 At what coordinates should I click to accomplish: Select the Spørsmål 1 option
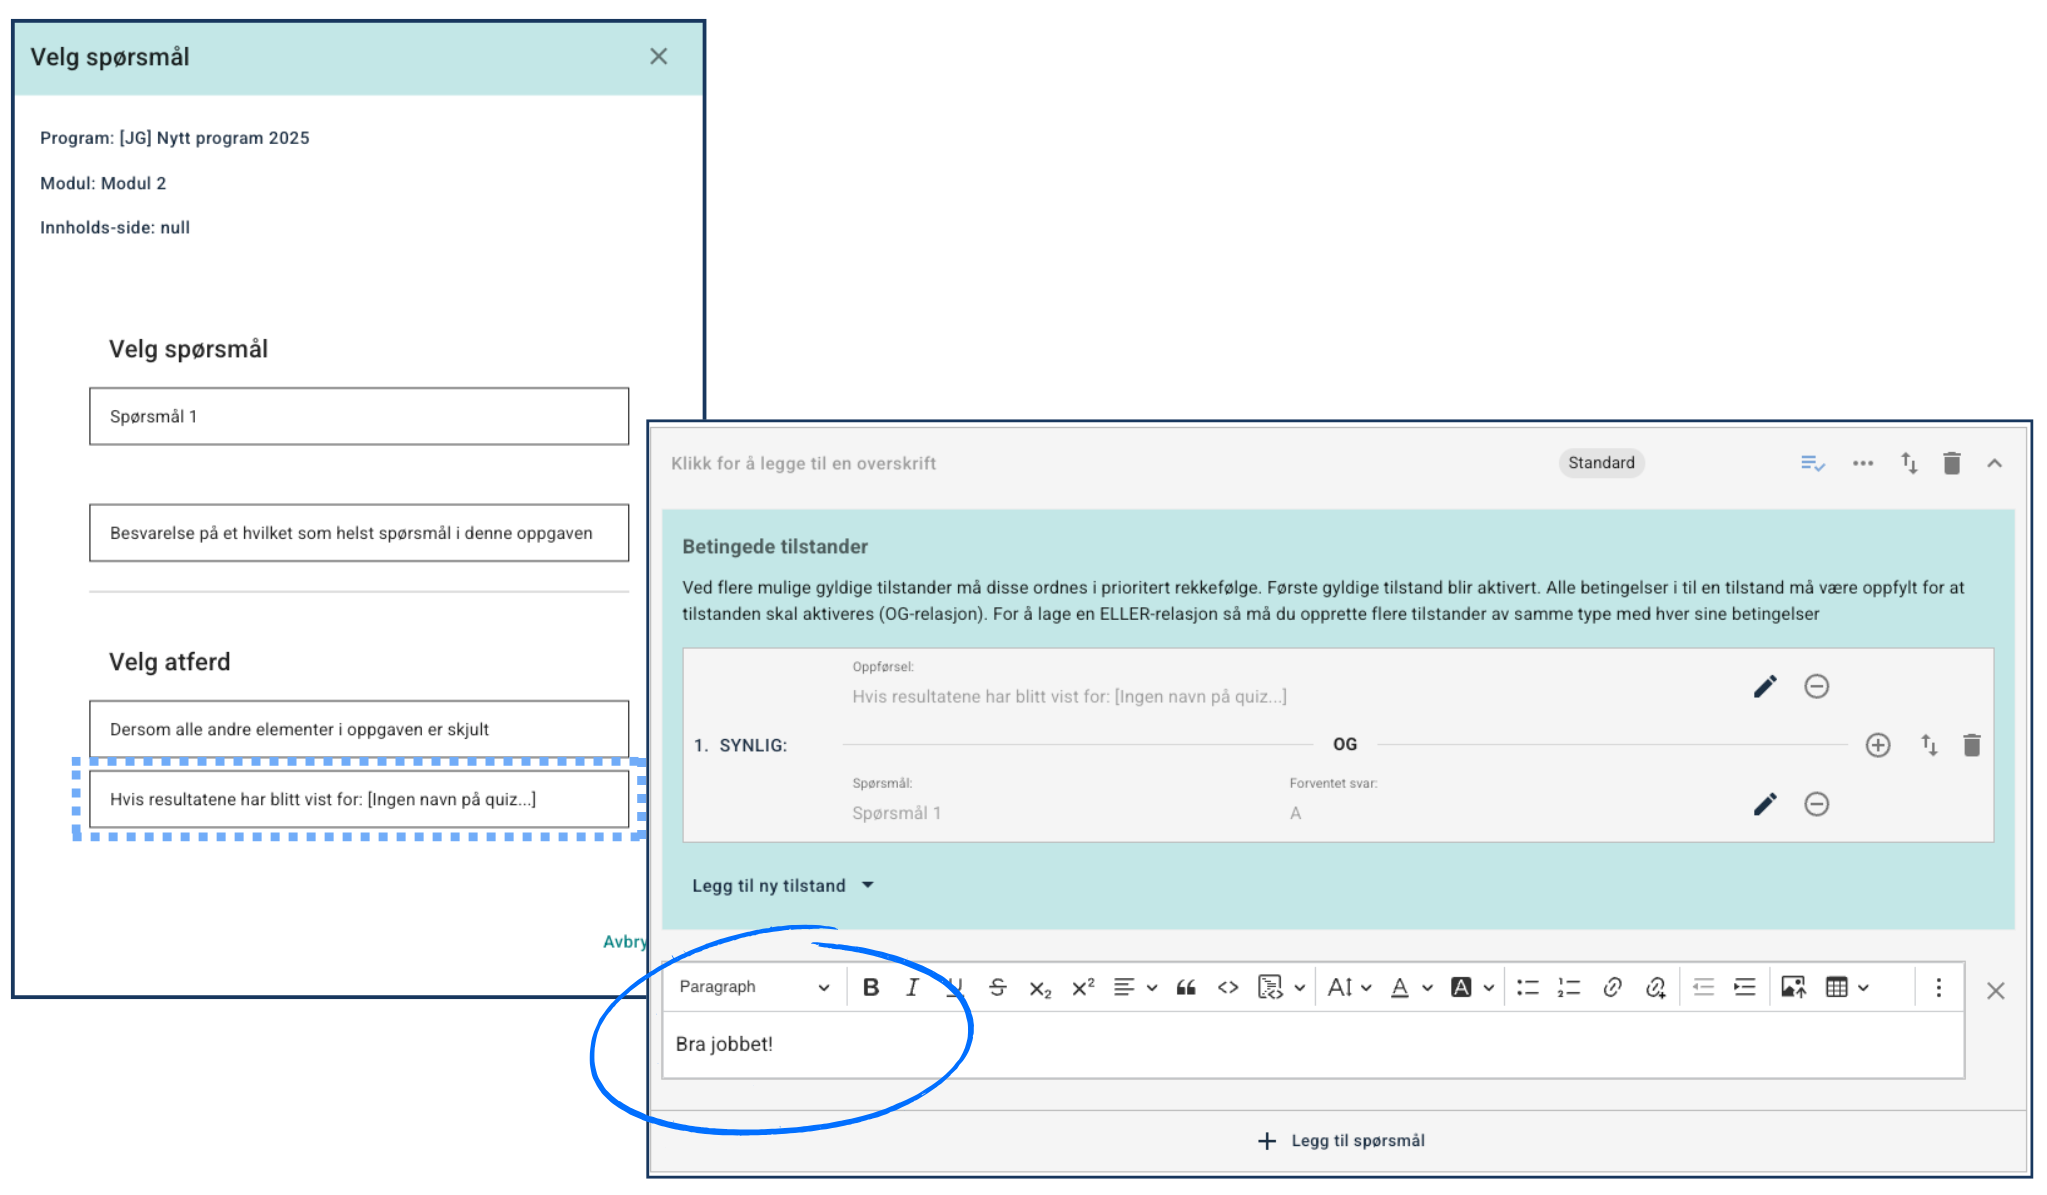pyautogui.click(x=358, y=416)
